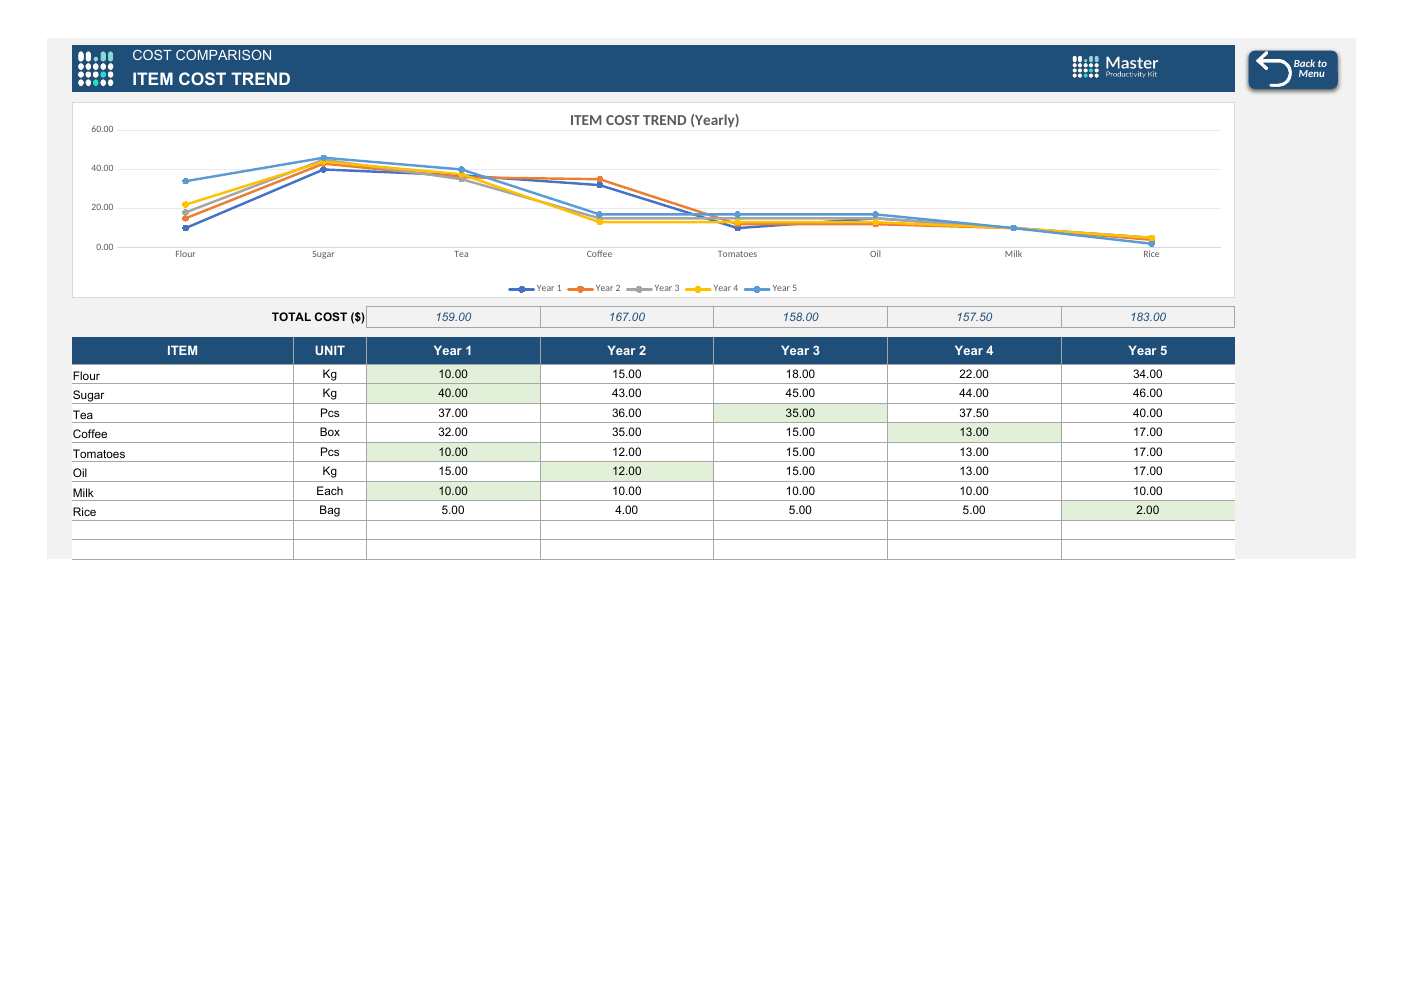Select the Flour item cell
This screenshot has width=1404, height=993.
(182, 375)
